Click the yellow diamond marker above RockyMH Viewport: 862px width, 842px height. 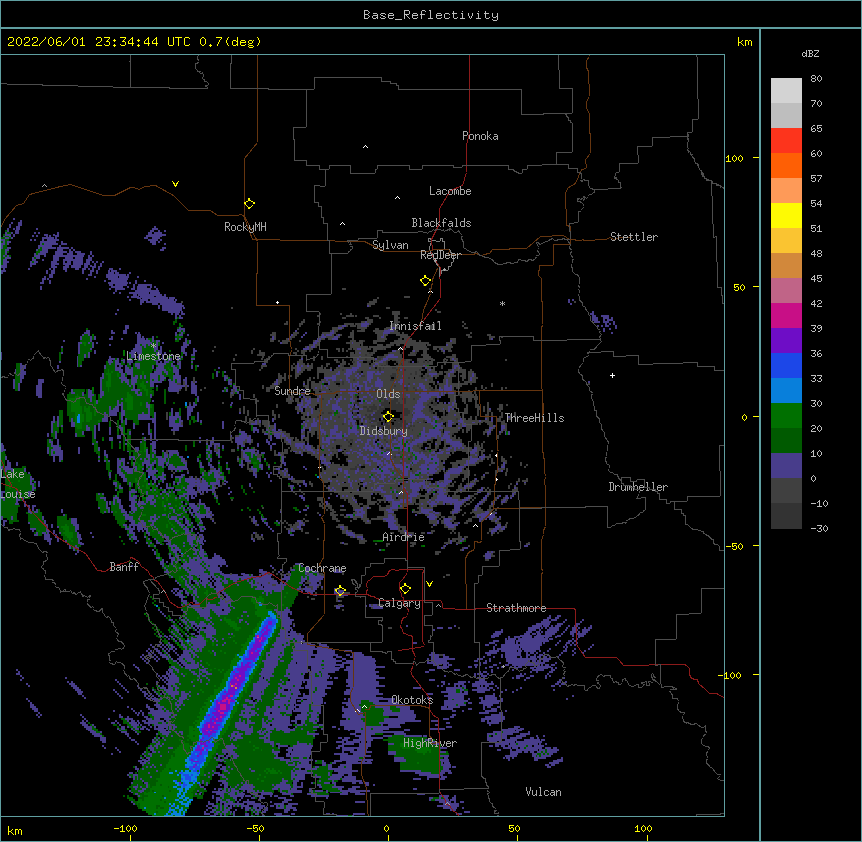pos(250,204)
